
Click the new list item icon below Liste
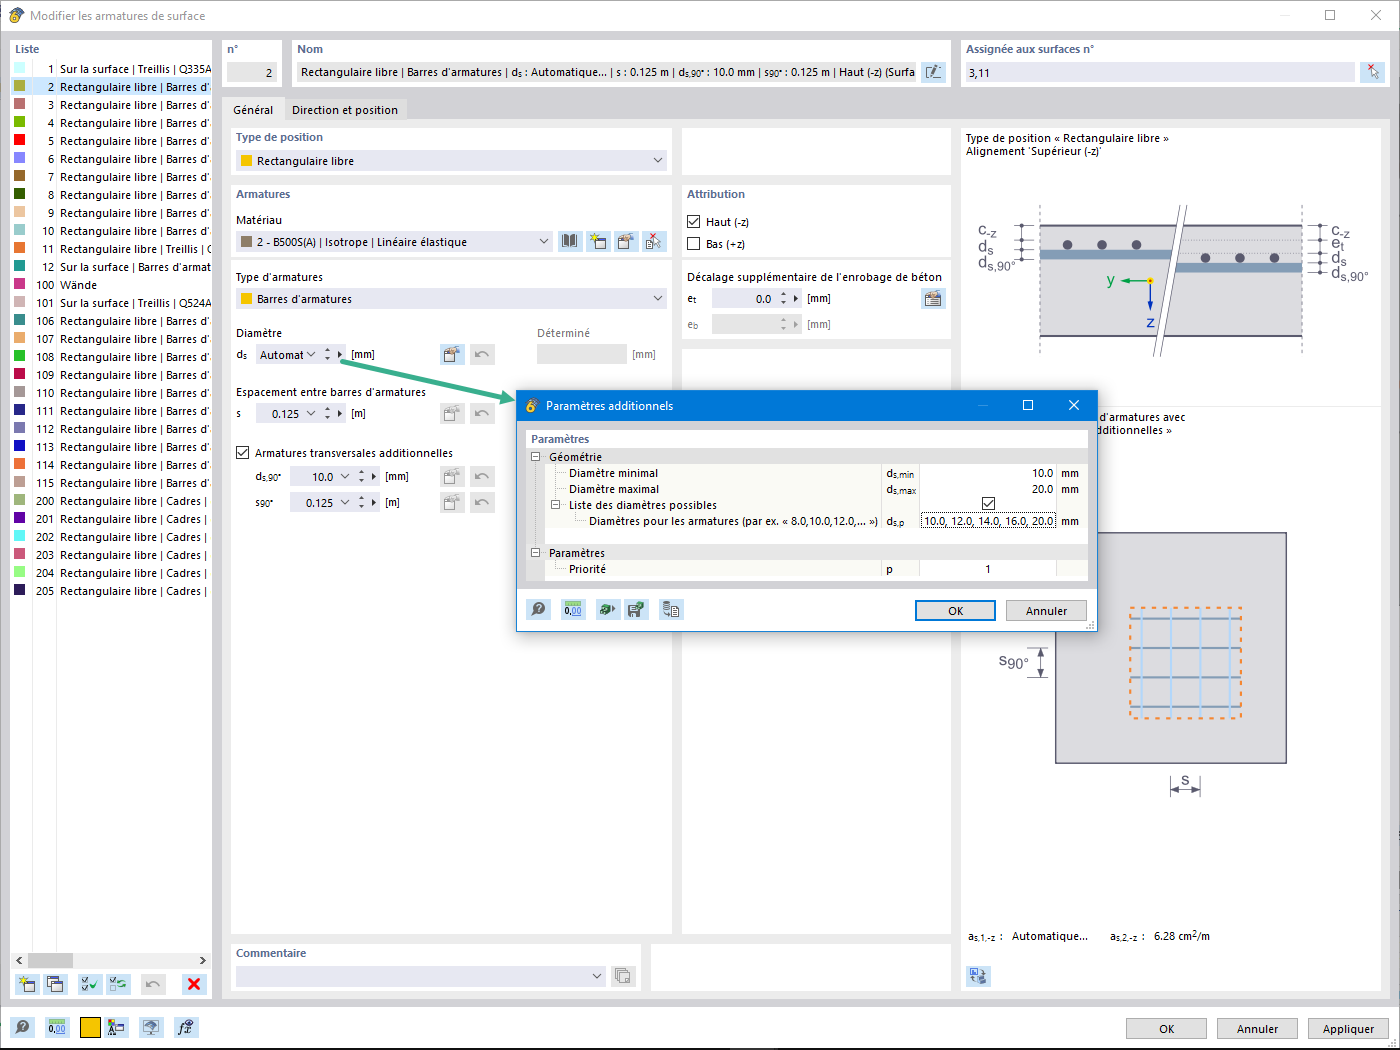click(x=27, y=984)
